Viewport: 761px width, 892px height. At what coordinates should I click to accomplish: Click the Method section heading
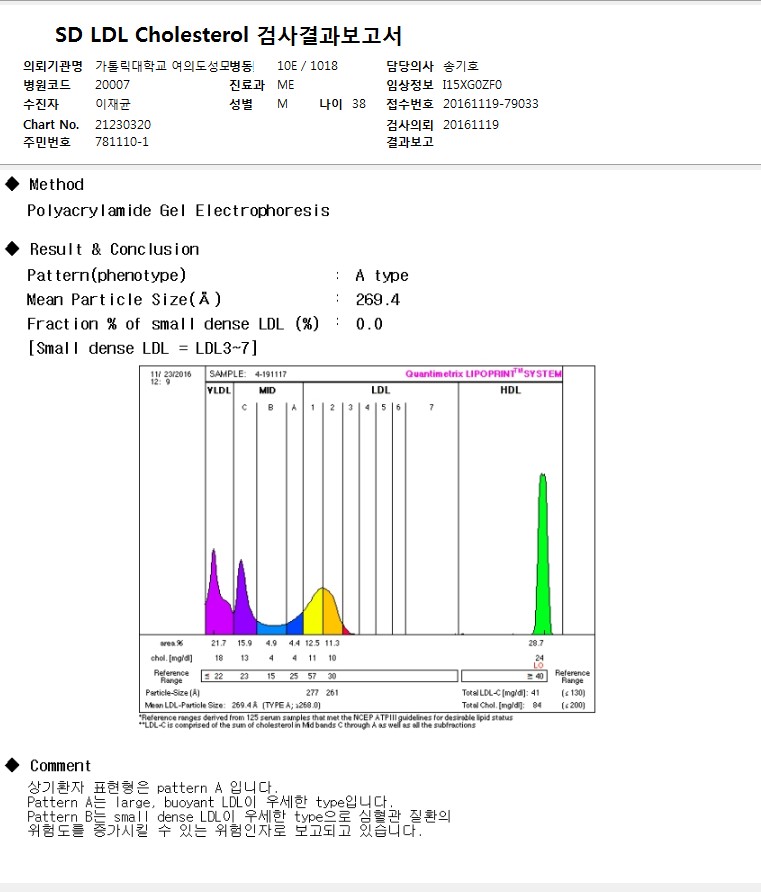[x=56, y=184]
